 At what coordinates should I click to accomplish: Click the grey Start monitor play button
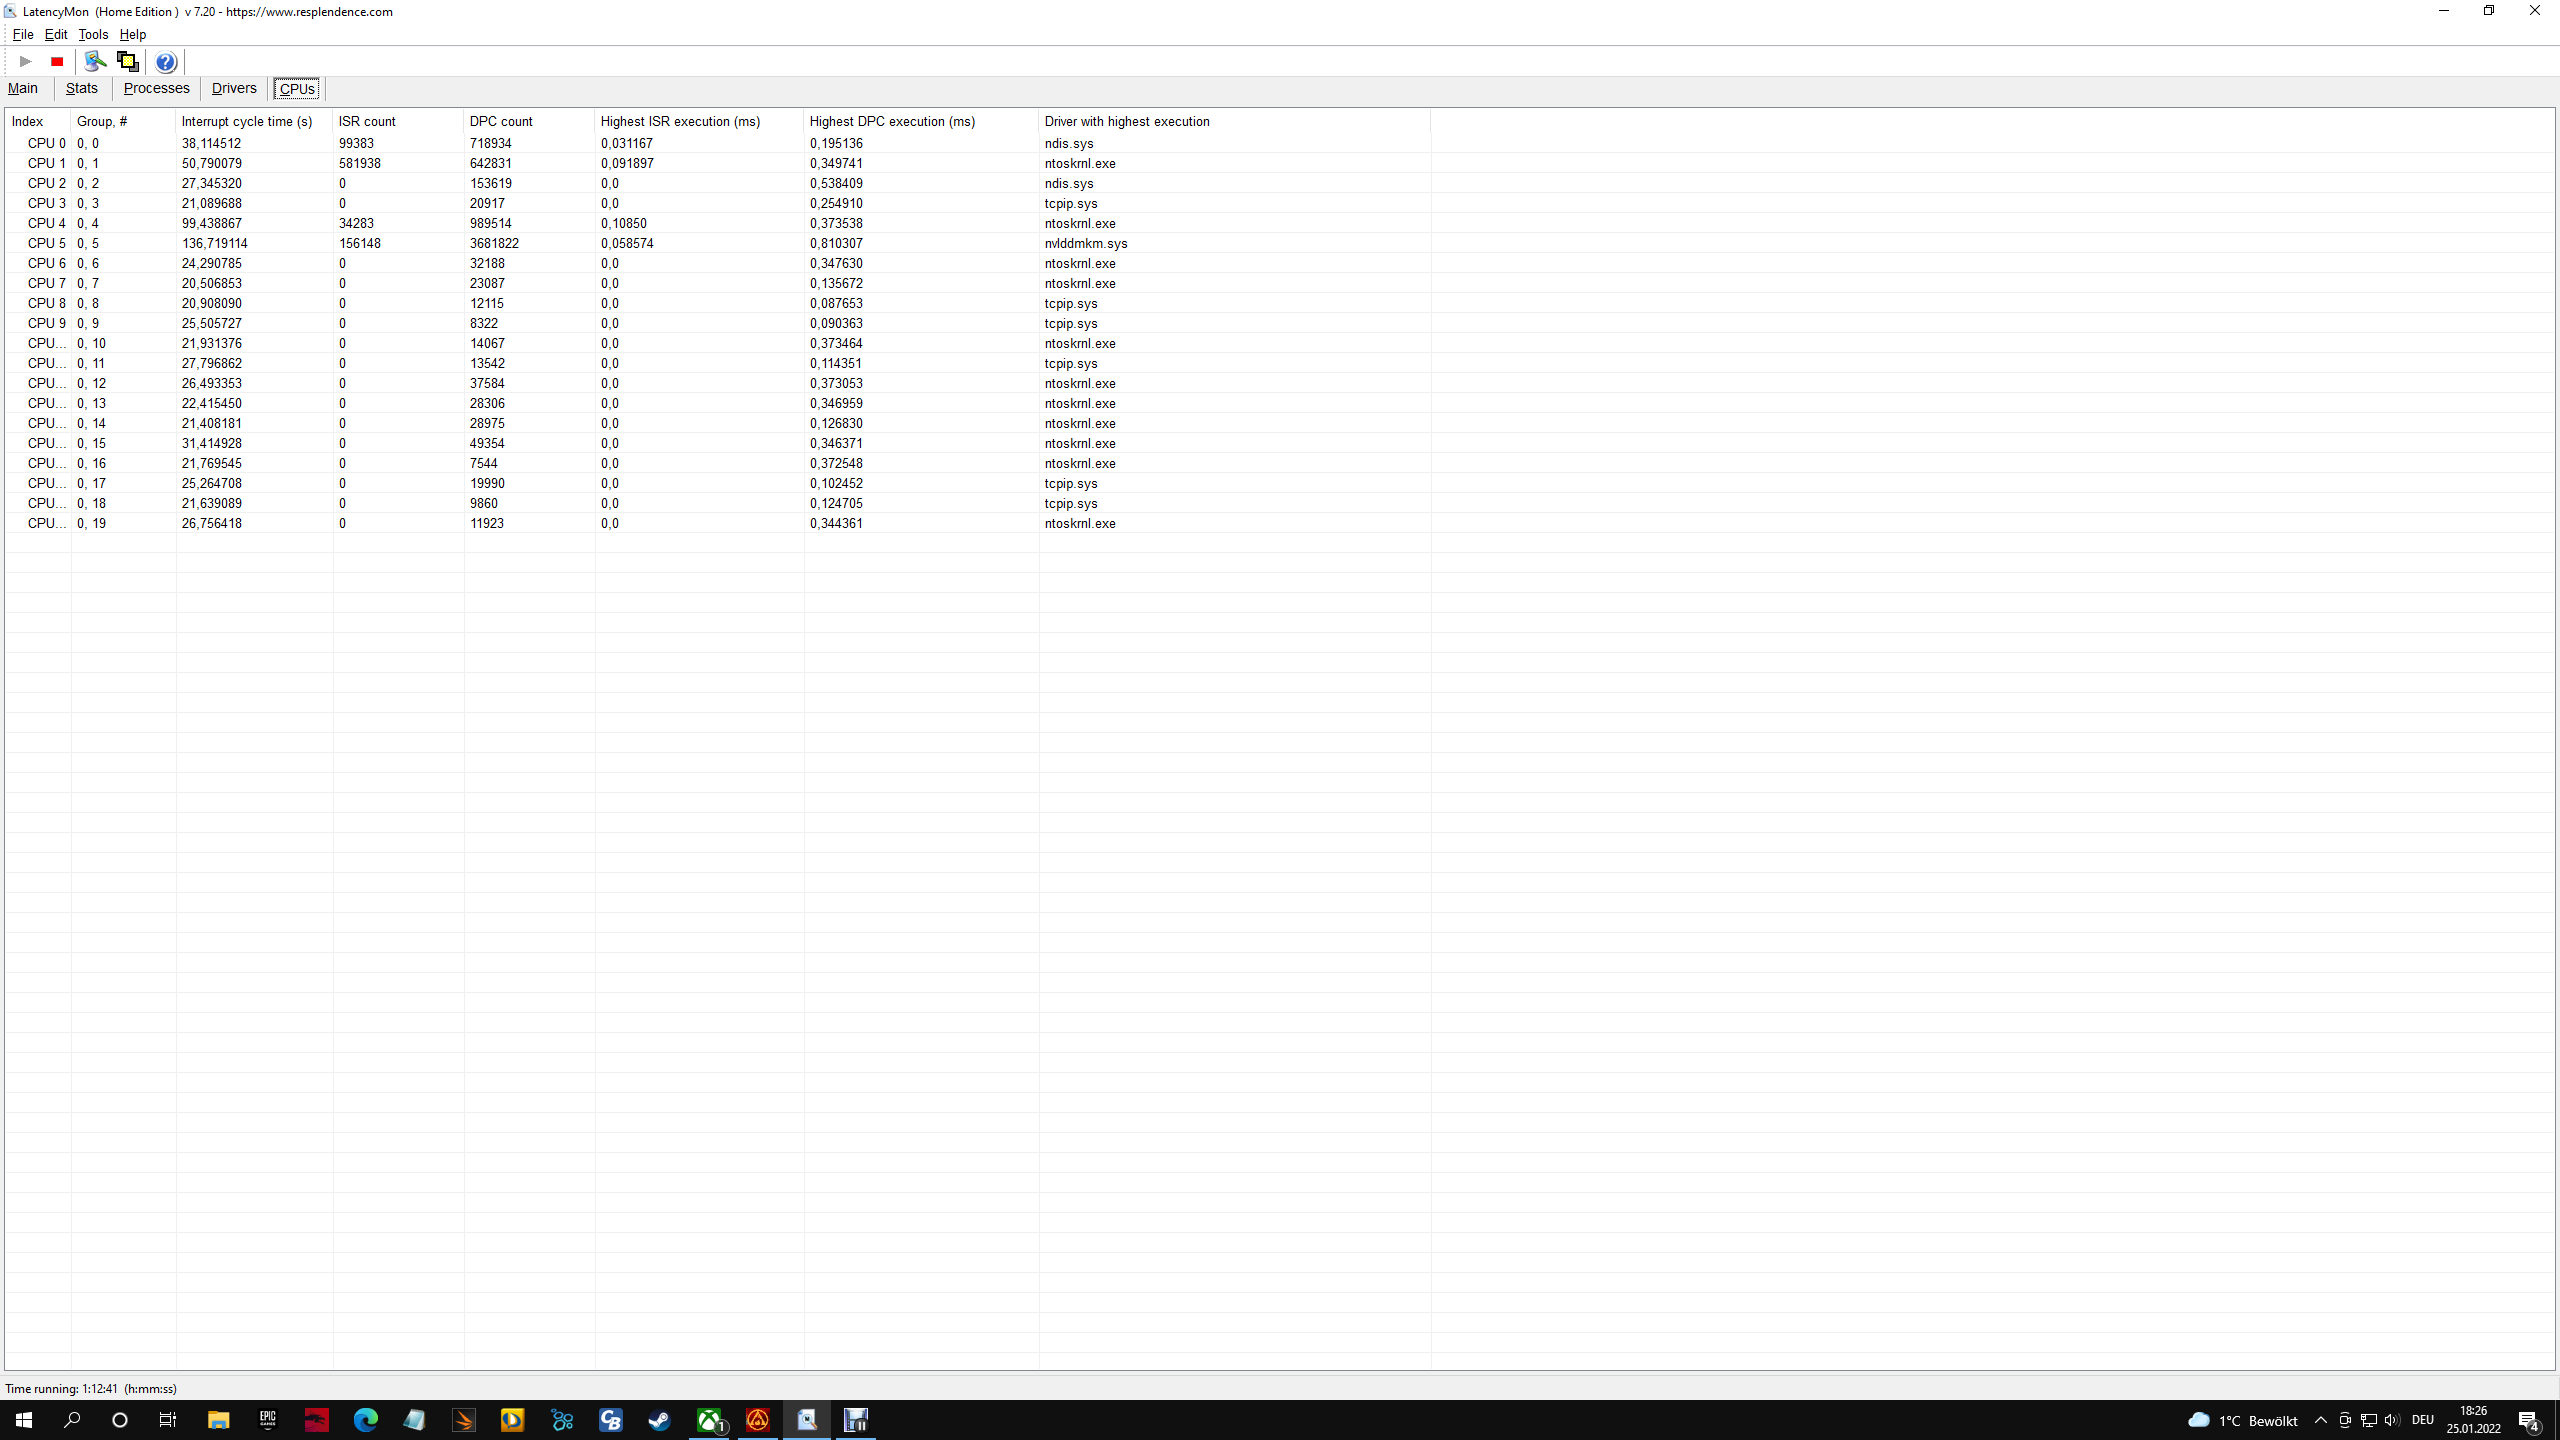point(26,62)
